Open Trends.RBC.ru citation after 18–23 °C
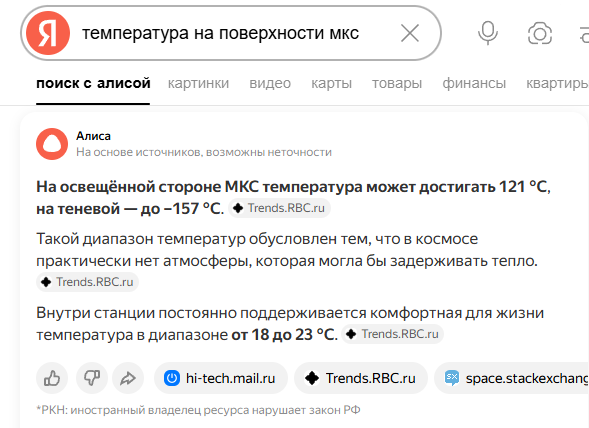The height and width of the screenshot is (428, 589). [x=393, y=334]
